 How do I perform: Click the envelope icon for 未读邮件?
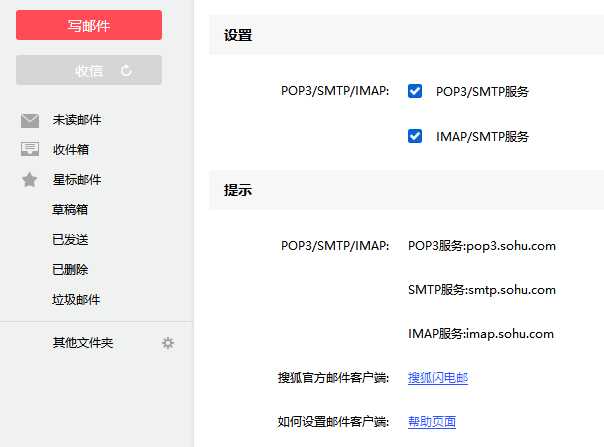tap(30, 120)
